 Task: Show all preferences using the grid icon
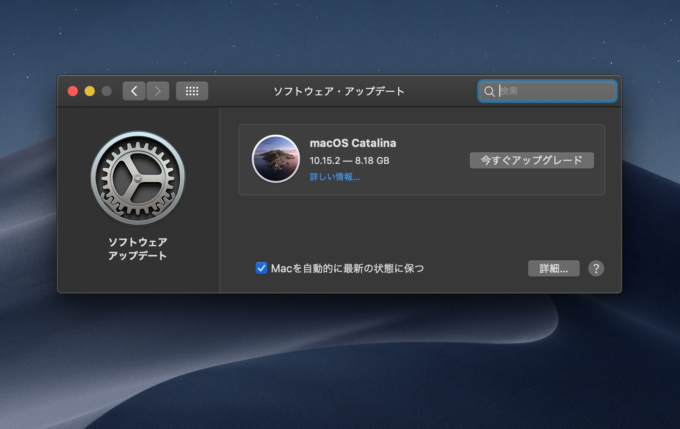(192, 91)
